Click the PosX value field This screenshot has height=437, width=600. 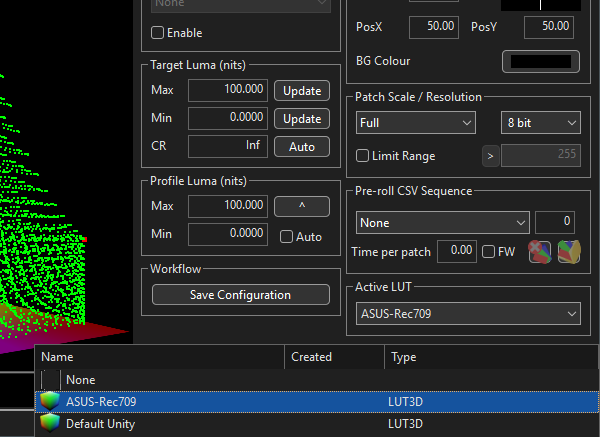coord(434,27)
